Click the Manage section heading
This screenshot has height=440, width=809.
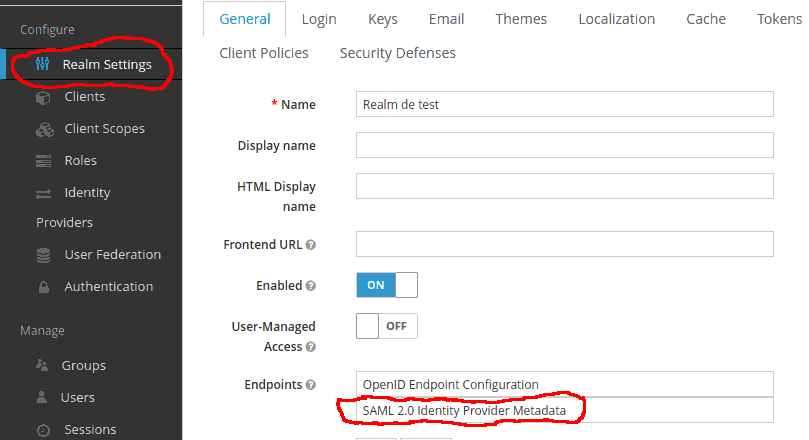42,331
